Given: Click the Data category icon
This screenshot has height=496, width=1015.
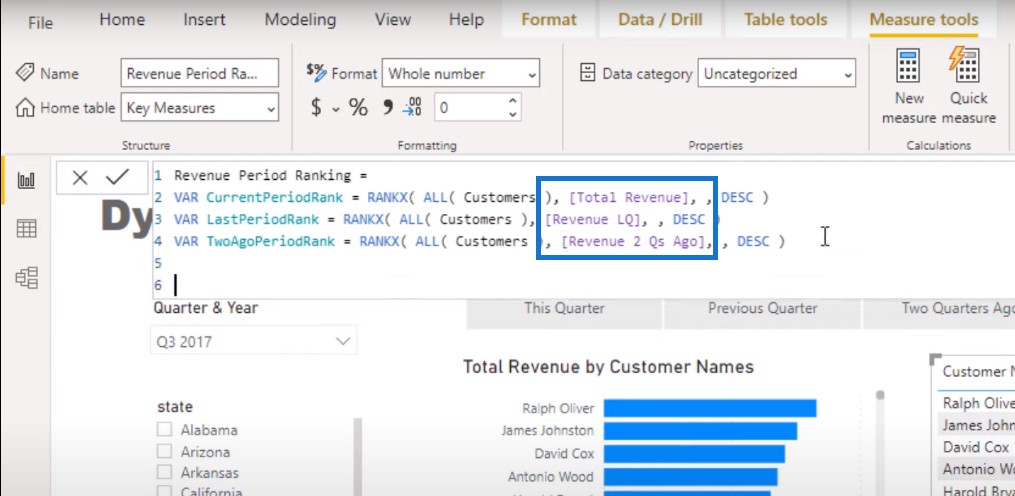Looking at the screenshot, I should click(587, 73).
